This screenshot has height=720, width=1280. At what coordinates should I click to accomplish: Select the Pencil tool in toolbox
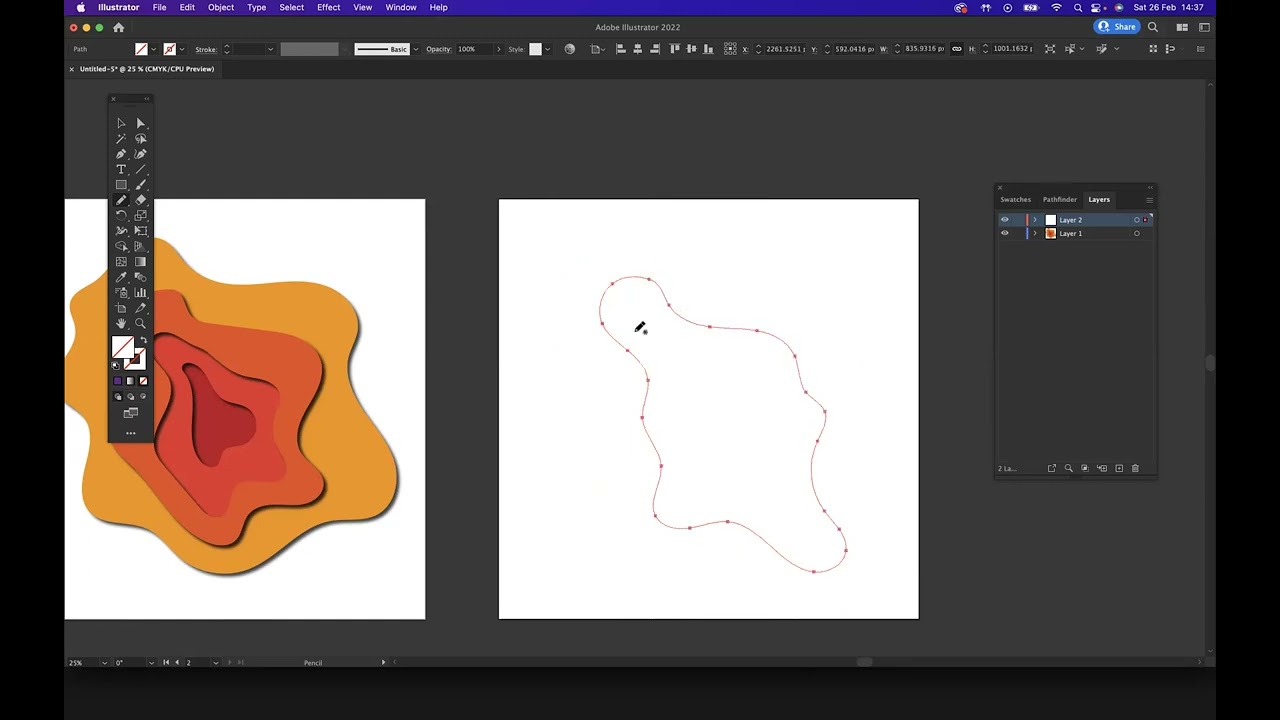coord(121,200)
